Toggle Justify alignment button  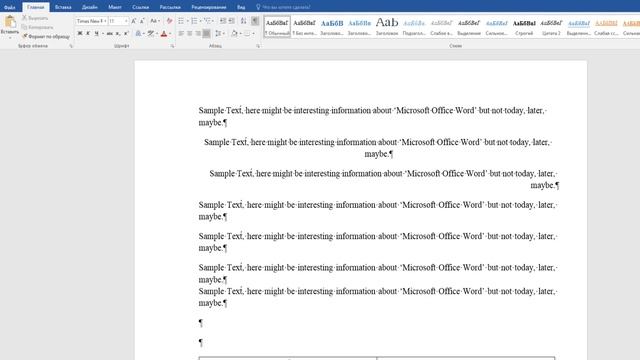207,33
